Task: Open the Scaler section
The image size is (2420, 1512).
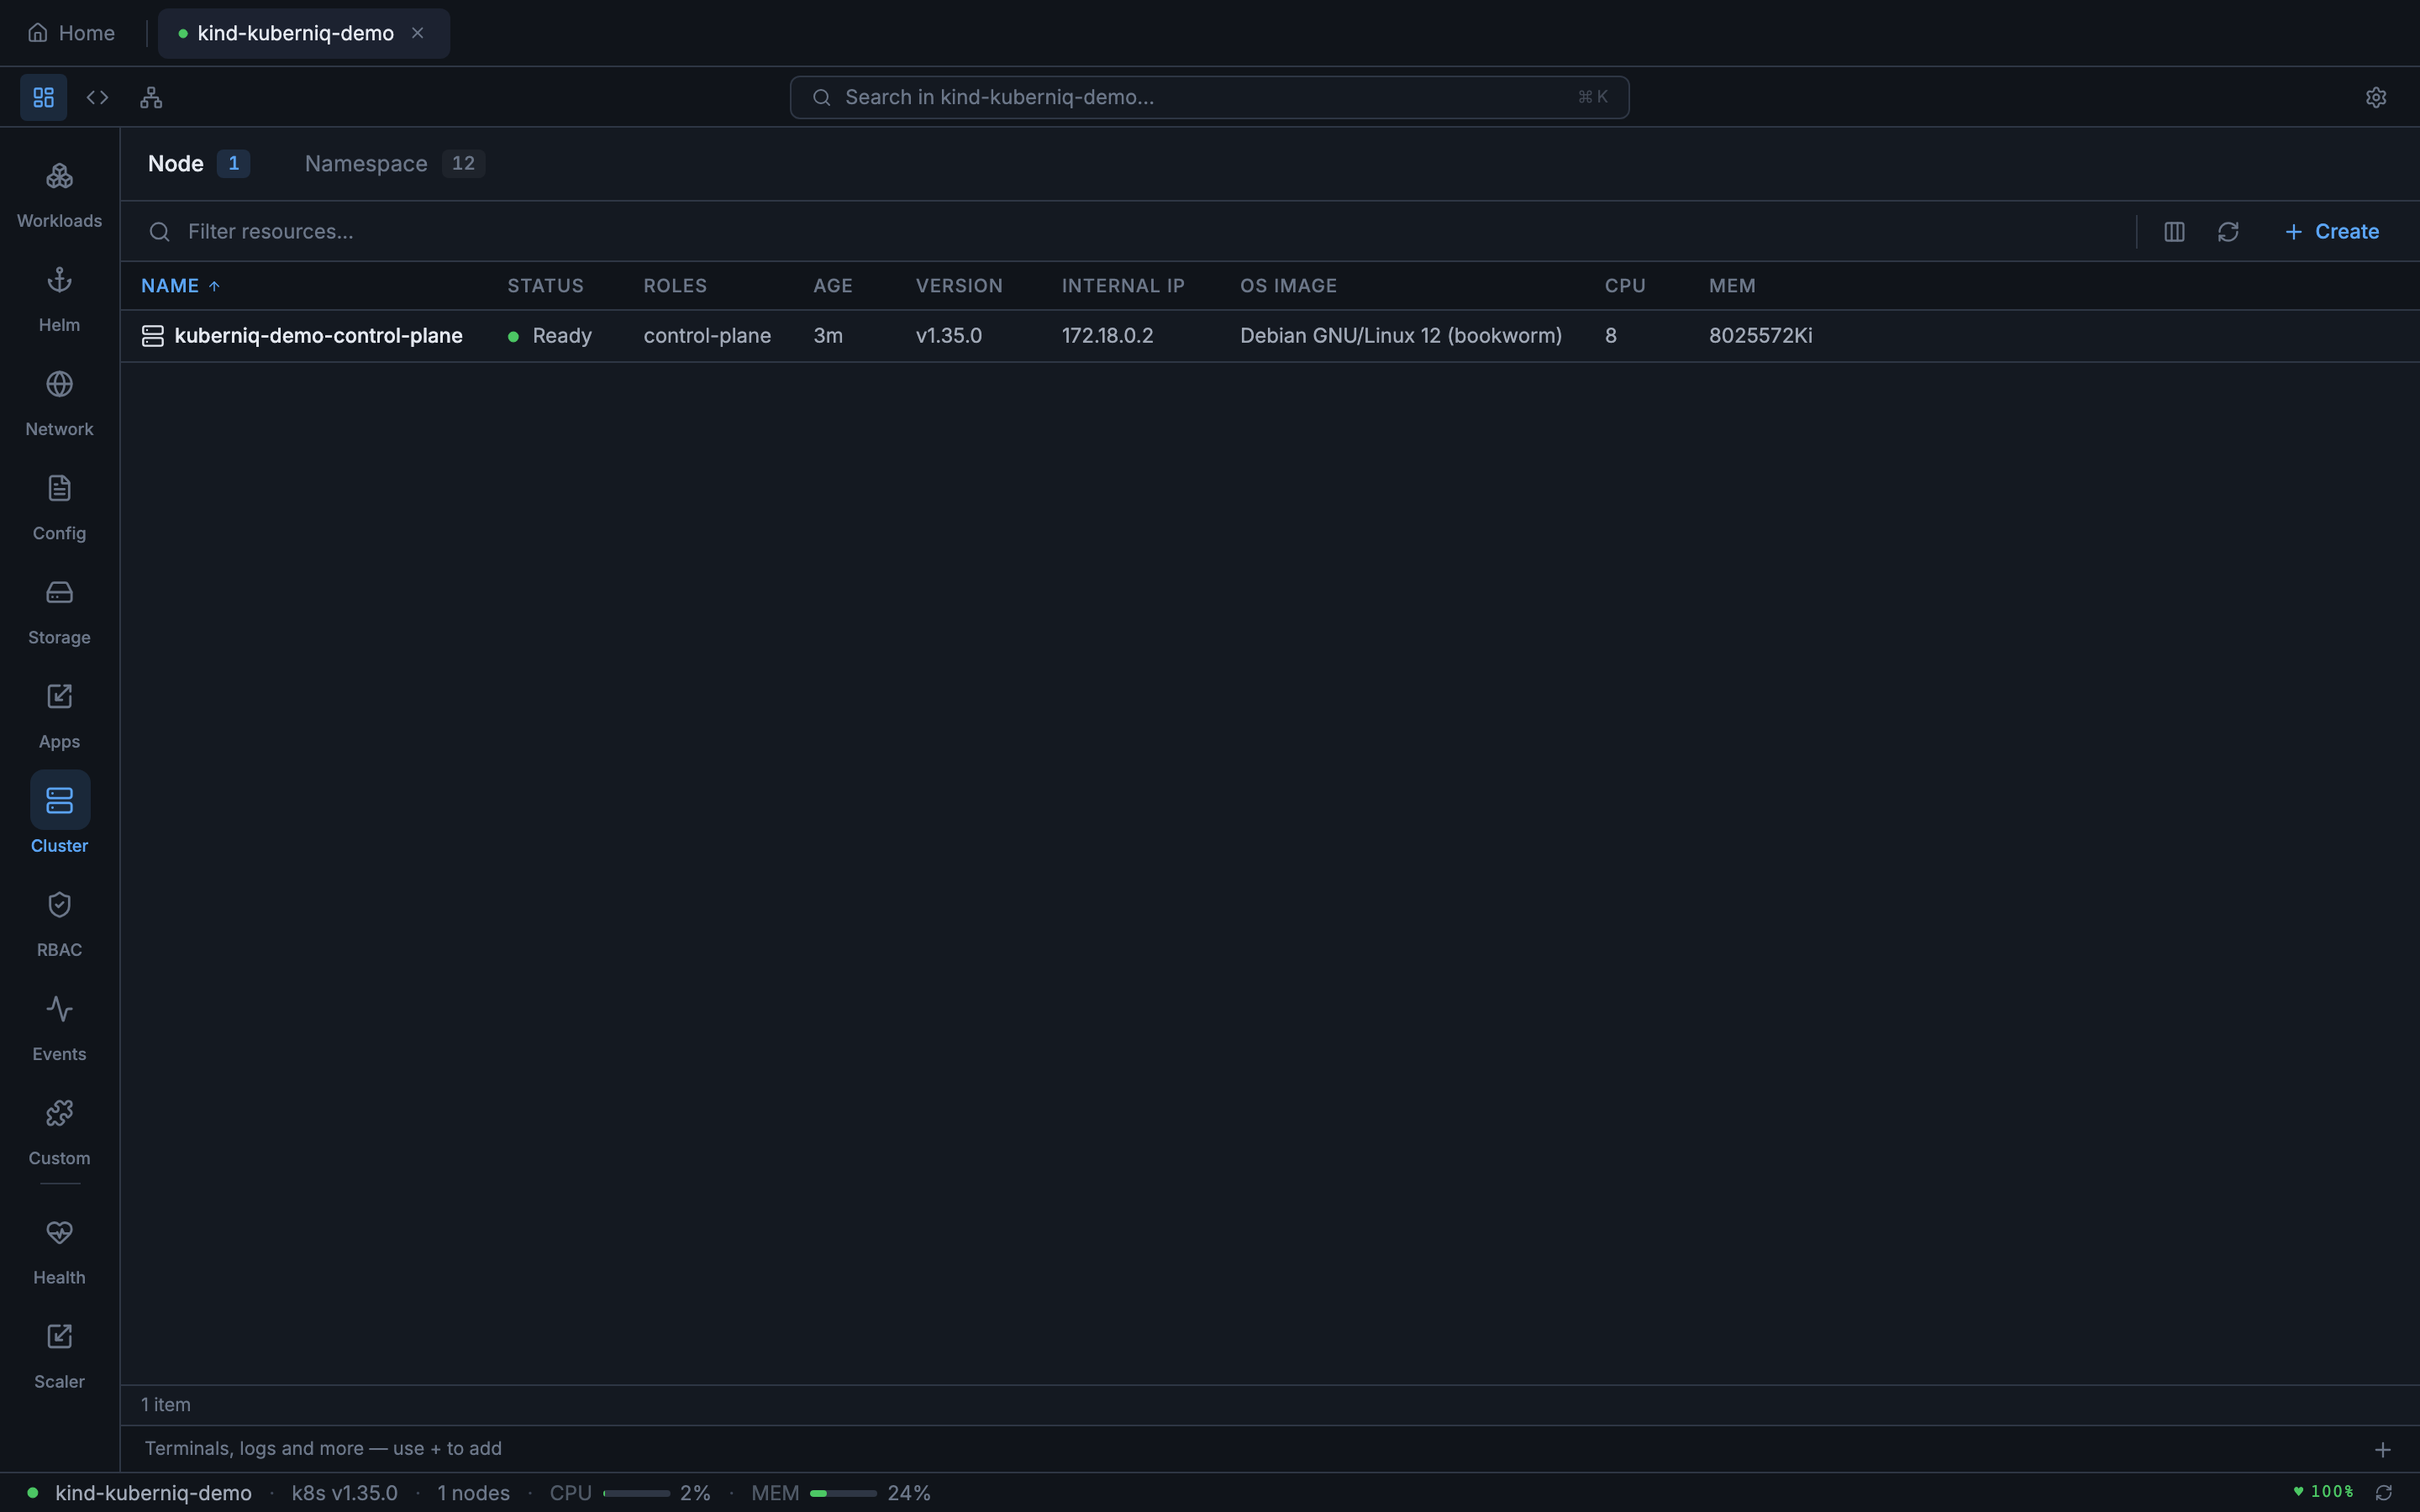Action: (x=59, y=1354)
